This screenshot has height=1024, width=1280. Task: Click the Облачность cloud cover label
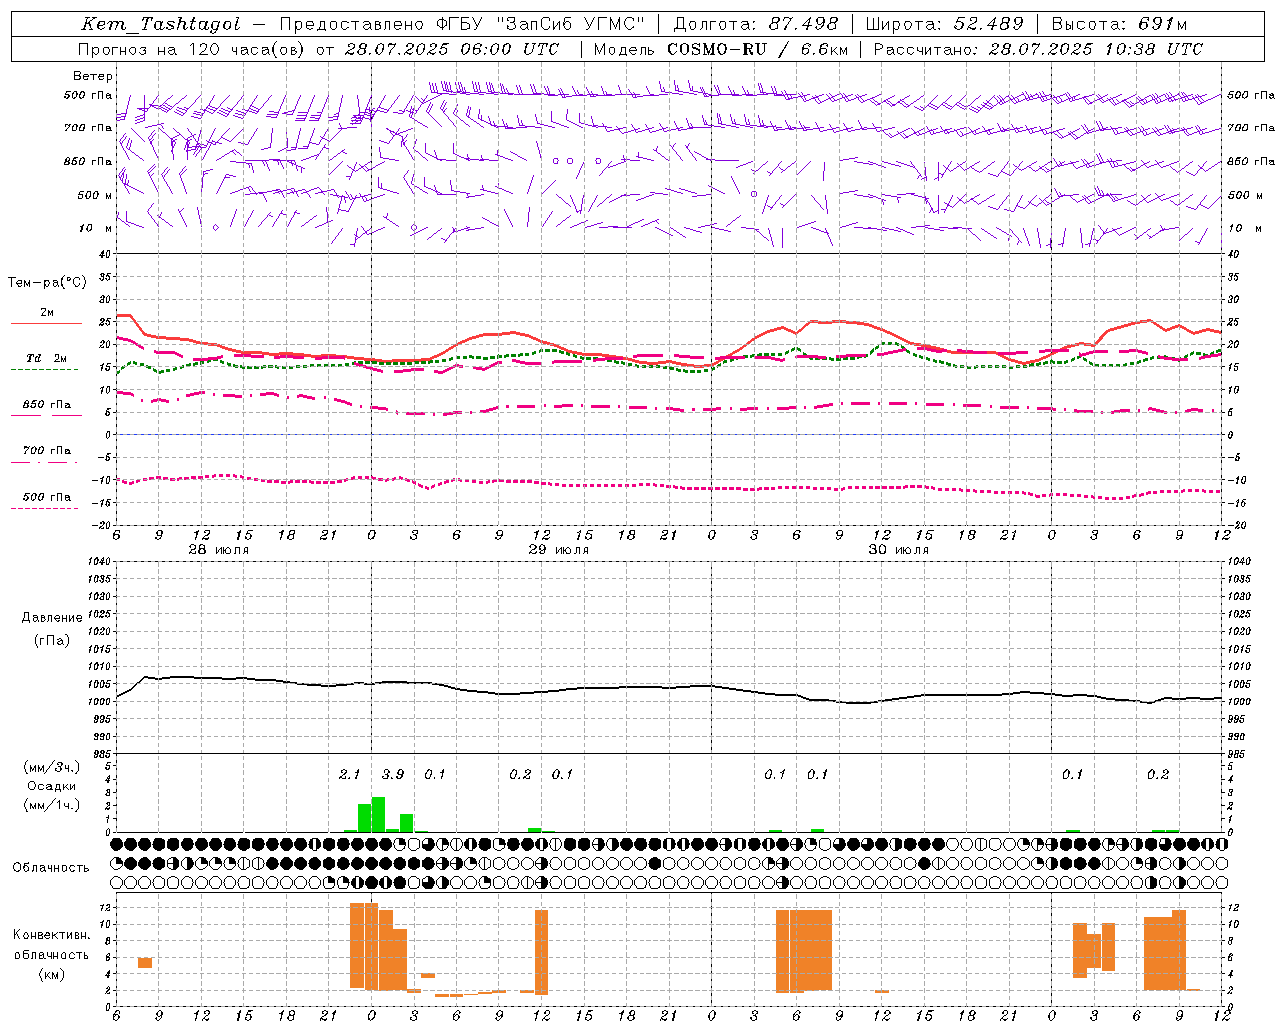[51, 868]
